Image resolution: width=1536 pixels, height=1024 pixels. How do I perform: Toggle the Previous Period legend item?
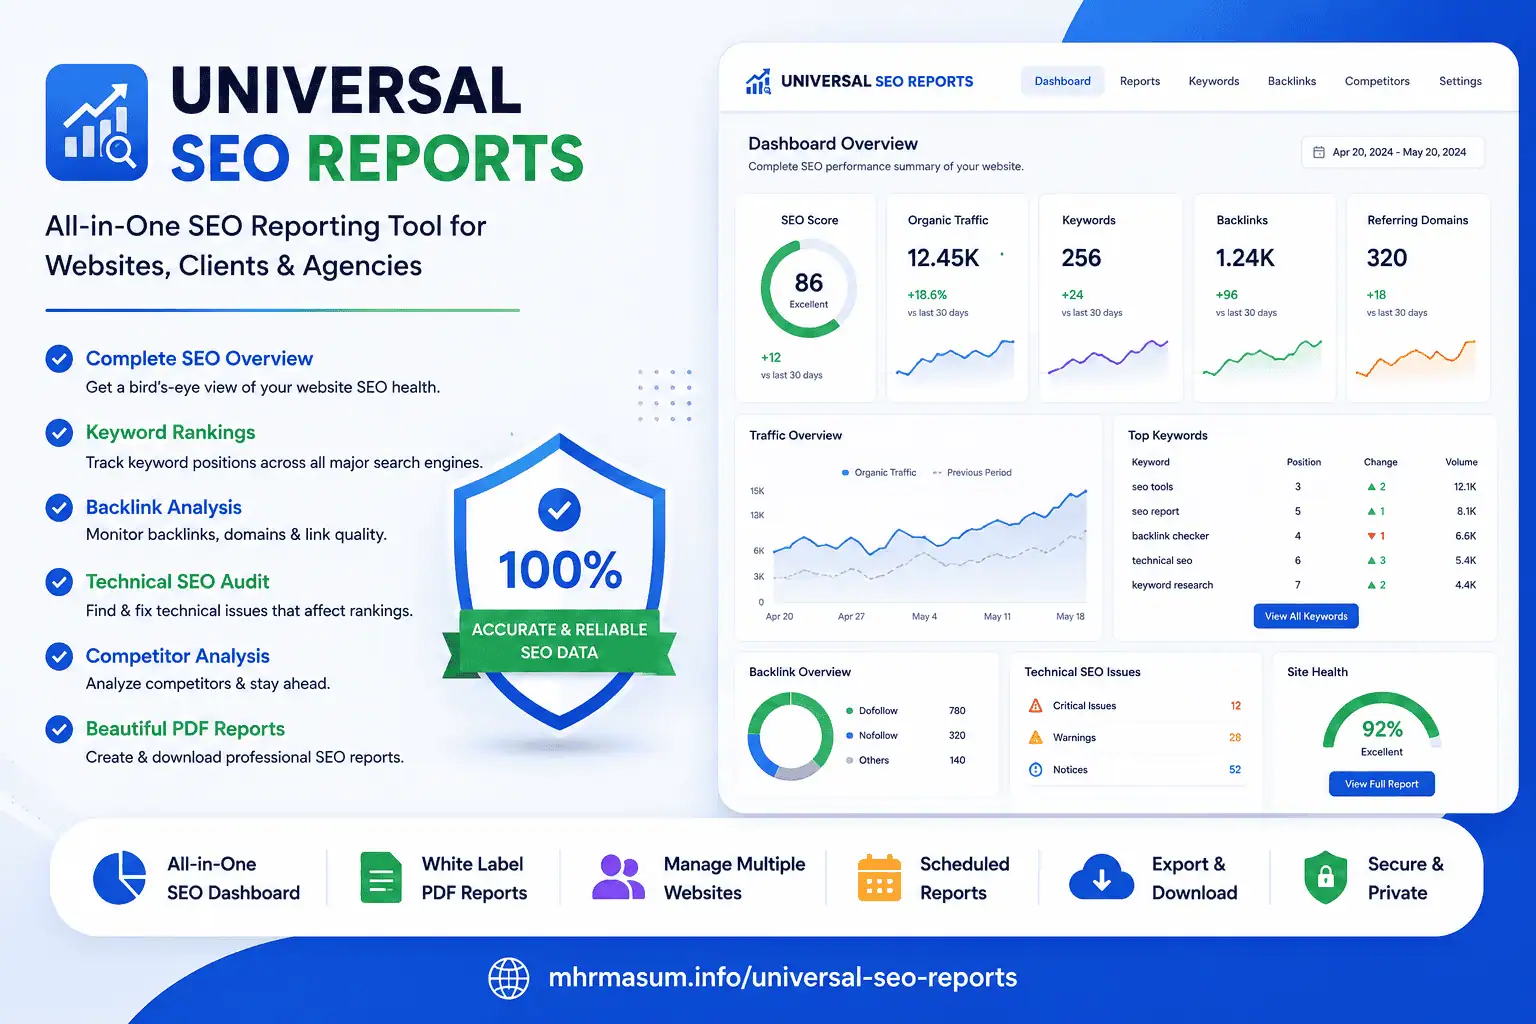click(972, 473)
